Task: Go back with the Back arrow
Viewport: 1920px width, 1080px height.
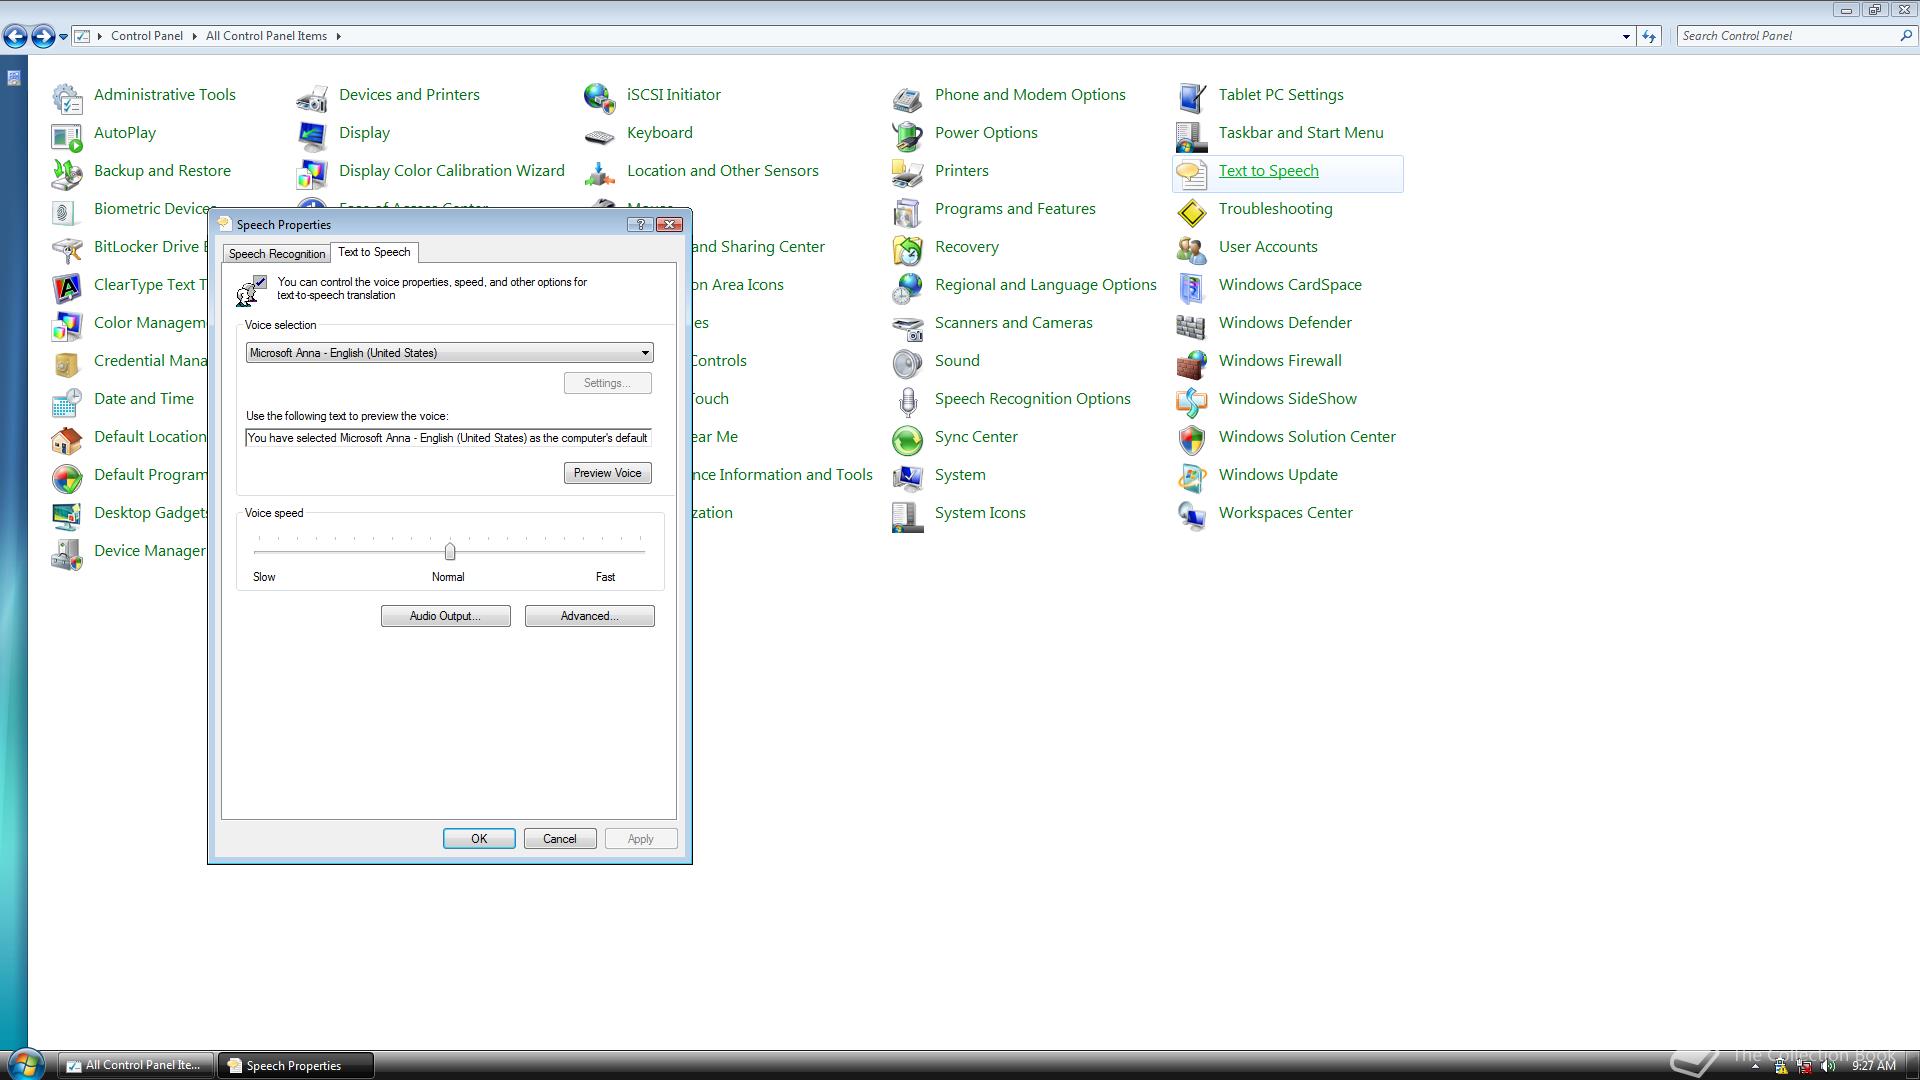Action: 15,37
